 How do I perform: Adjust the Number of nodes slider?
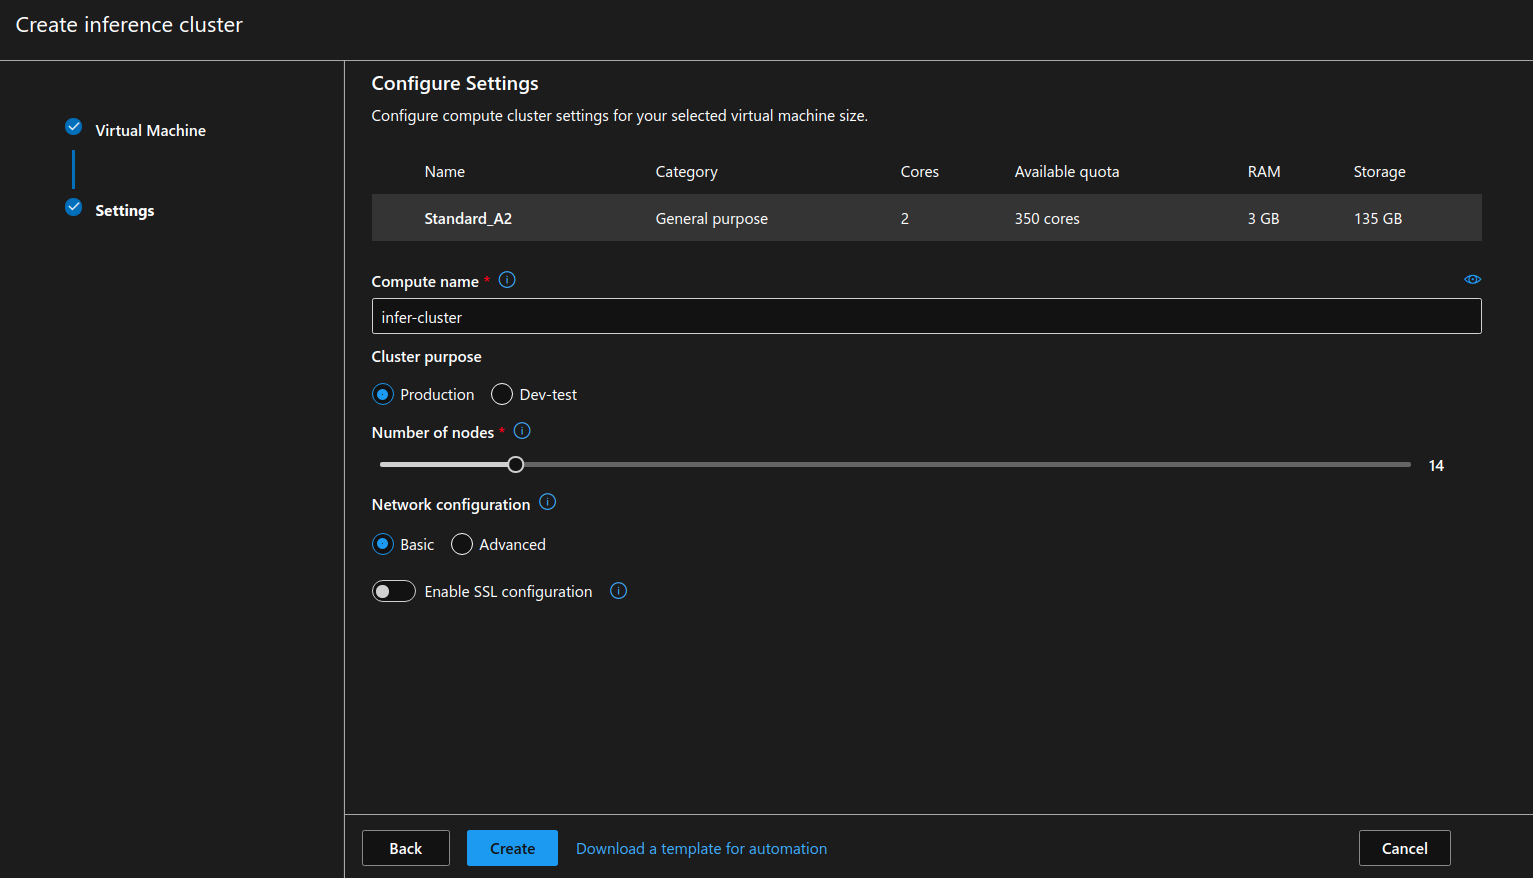tap(515, 464)
